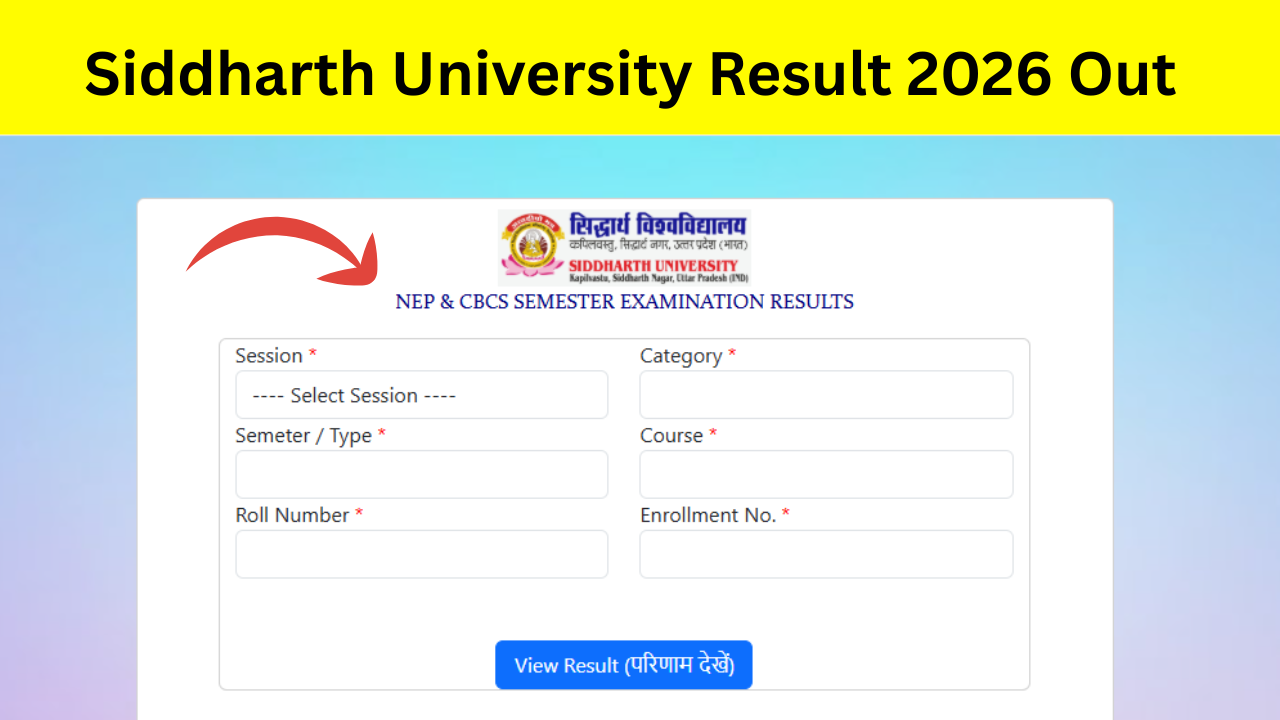
Task: Open the Select Session dropdown
Action: (x=421, y=394)
